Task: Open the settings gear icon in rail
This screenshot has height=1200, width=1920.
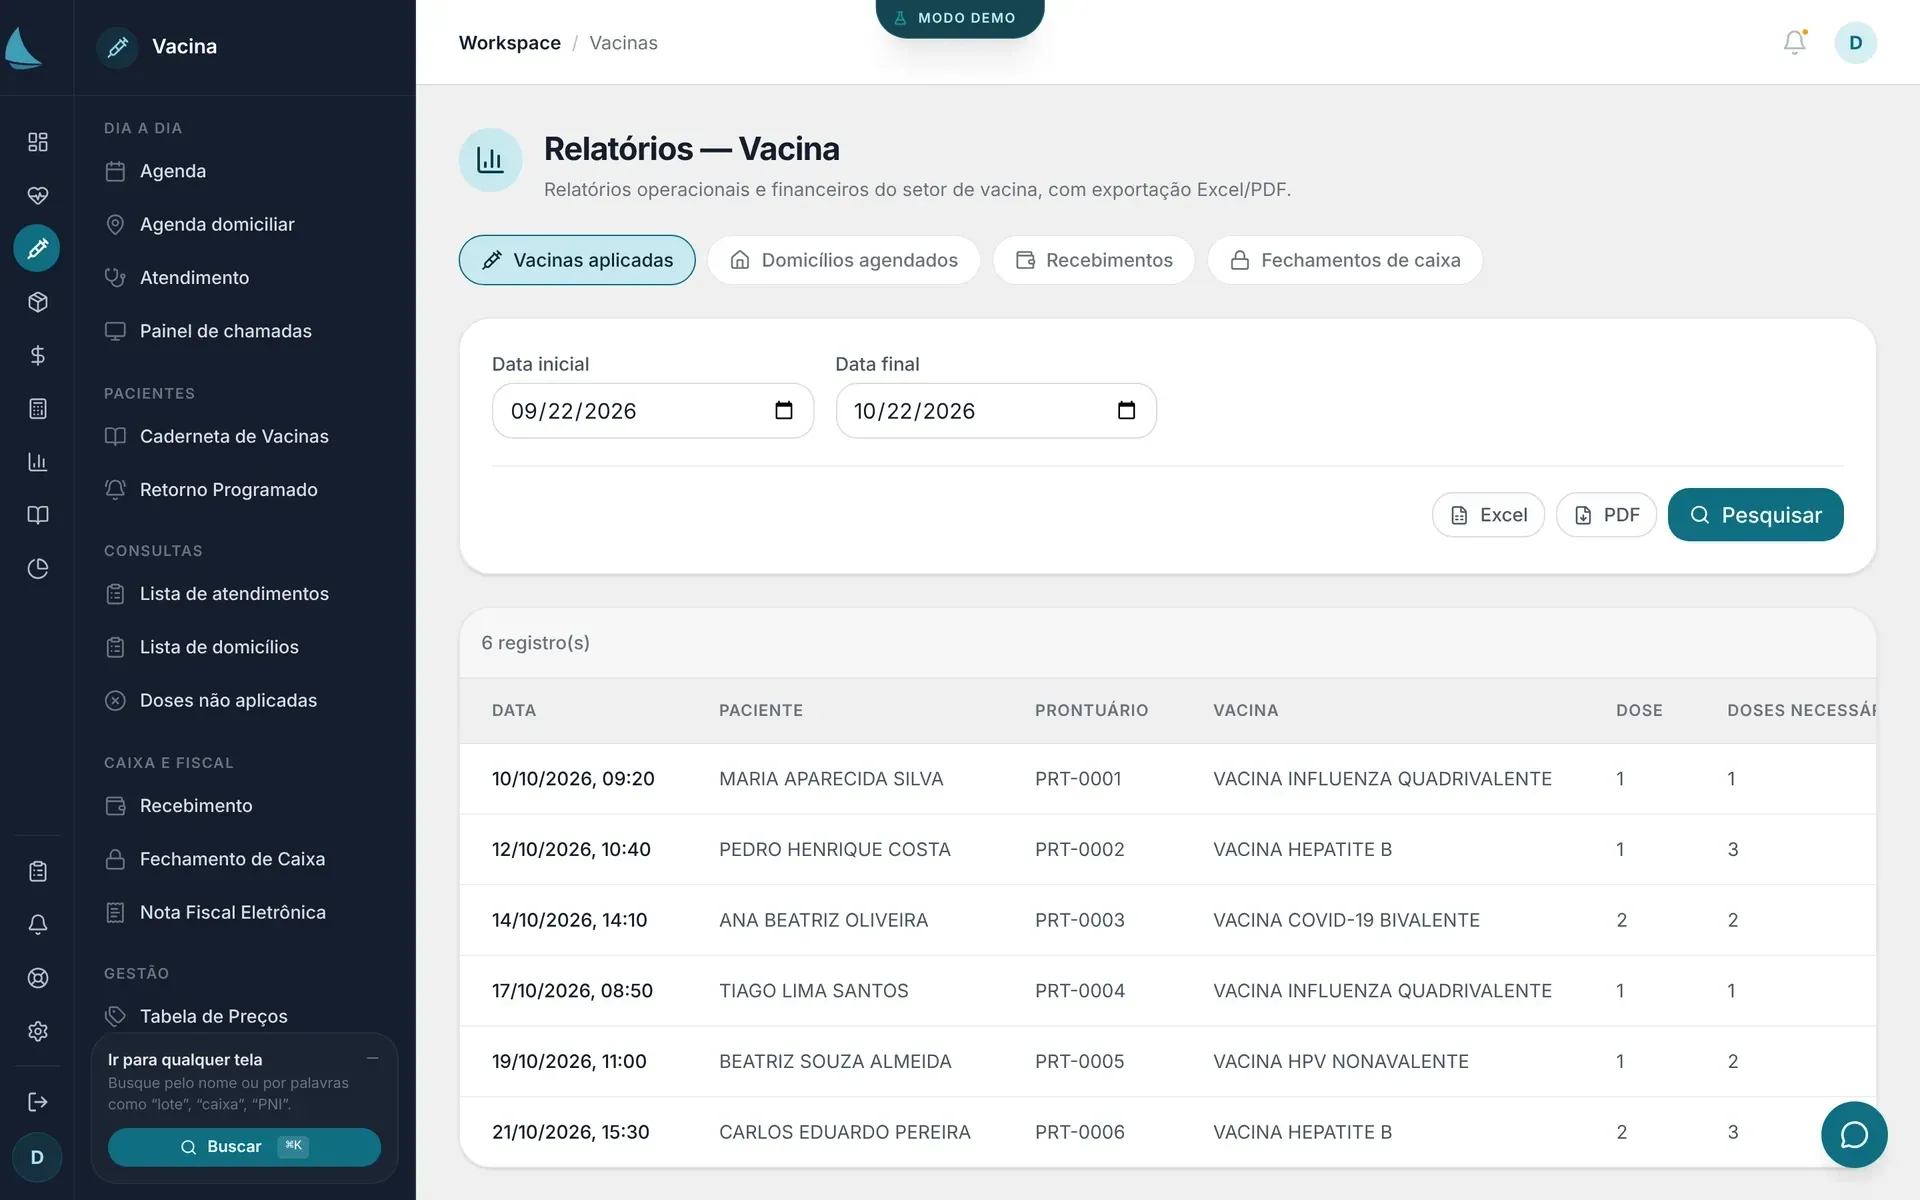Action: 37,1031
